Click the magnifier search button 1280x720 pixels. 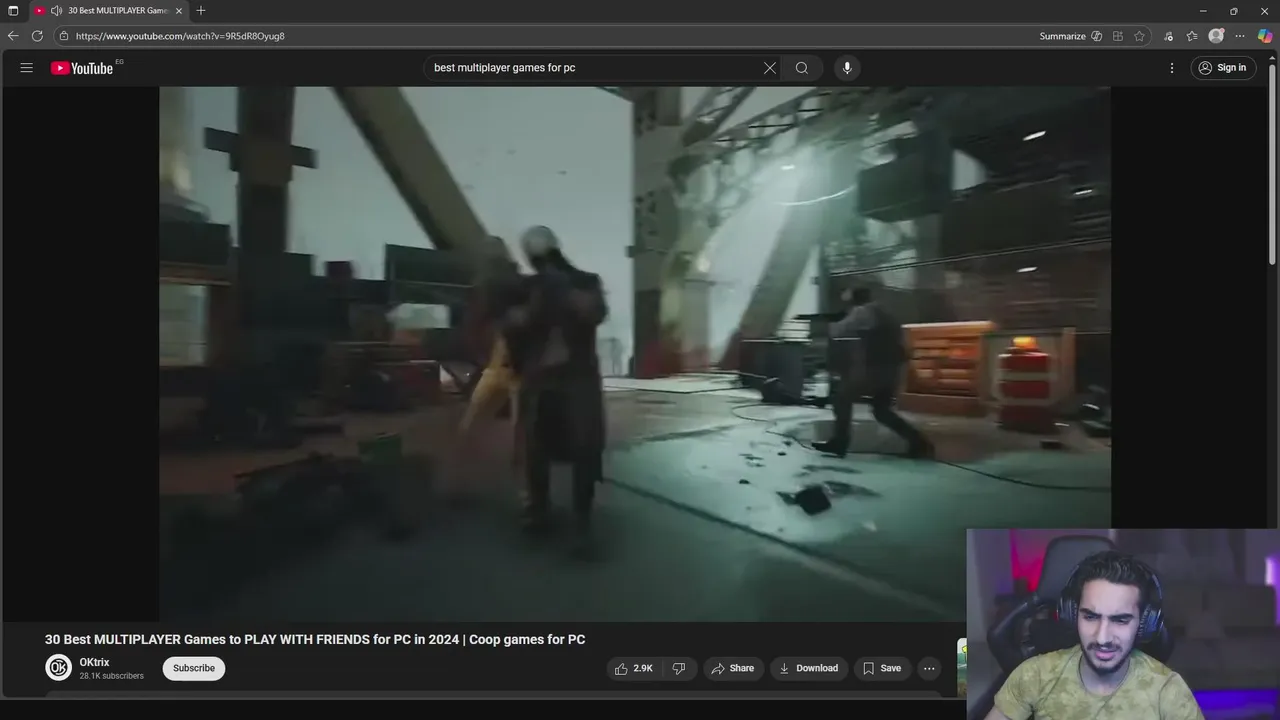(x=802, y=68)
